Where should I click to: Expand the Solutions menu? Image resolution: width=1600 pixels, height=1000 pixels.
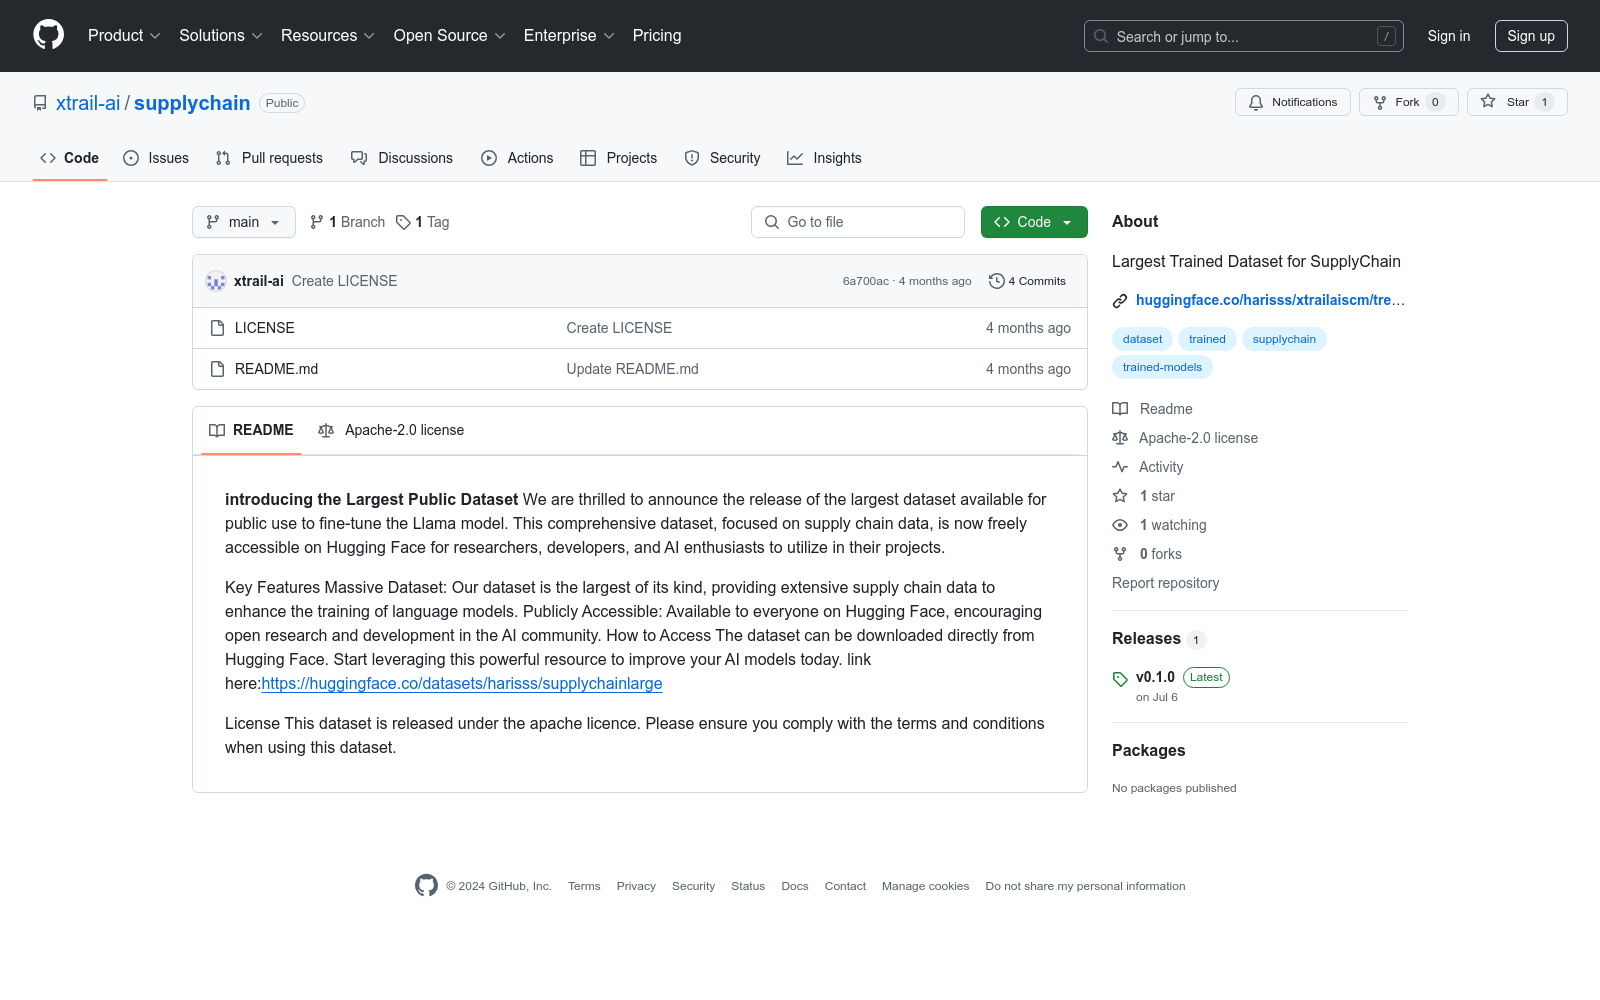(221, 36)
